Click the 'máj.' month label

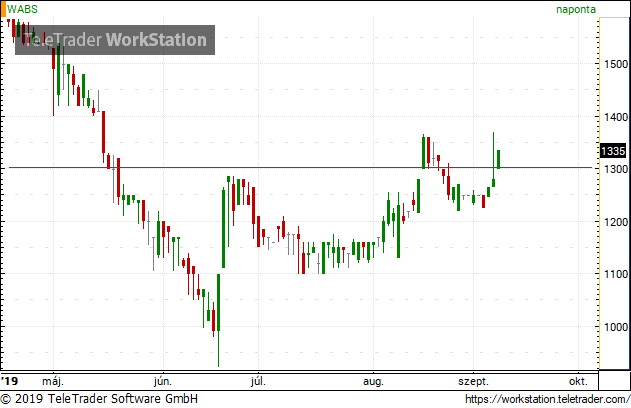click(53, 381)
